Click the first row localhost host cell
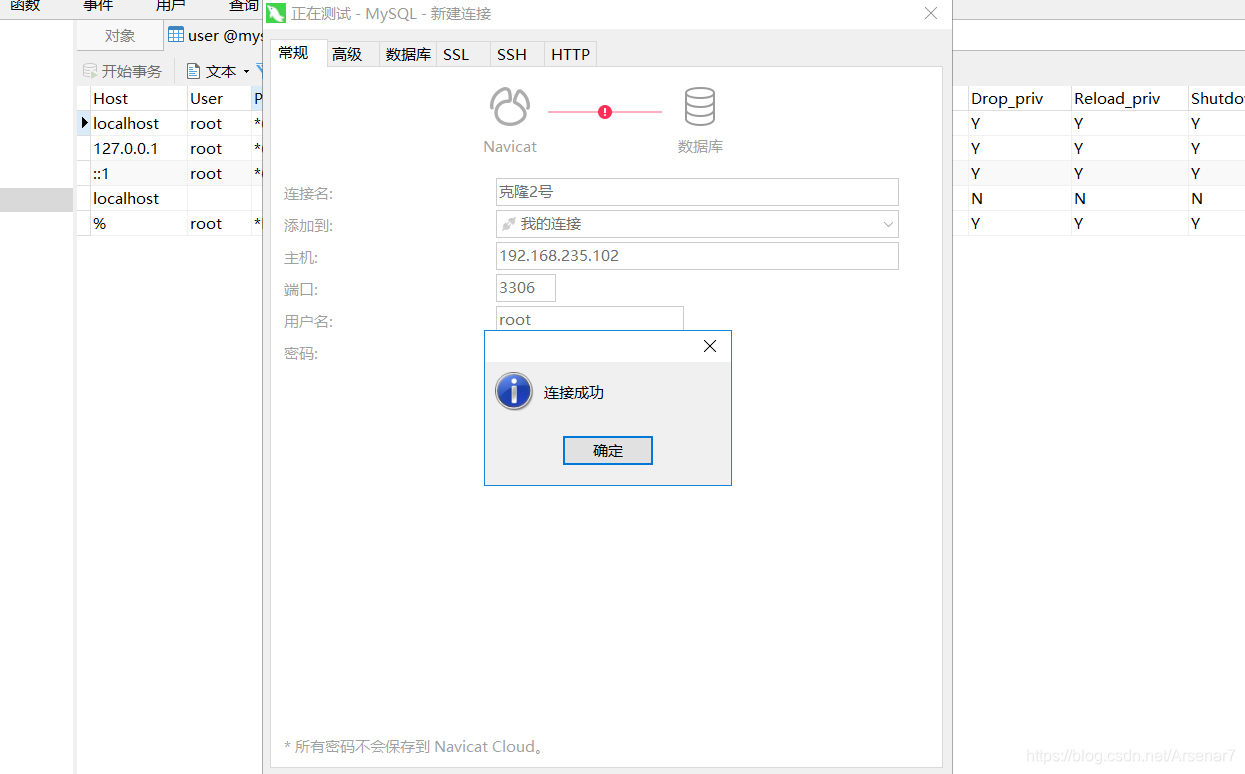This screenshot has width=1245, height=774. point(138,123)
